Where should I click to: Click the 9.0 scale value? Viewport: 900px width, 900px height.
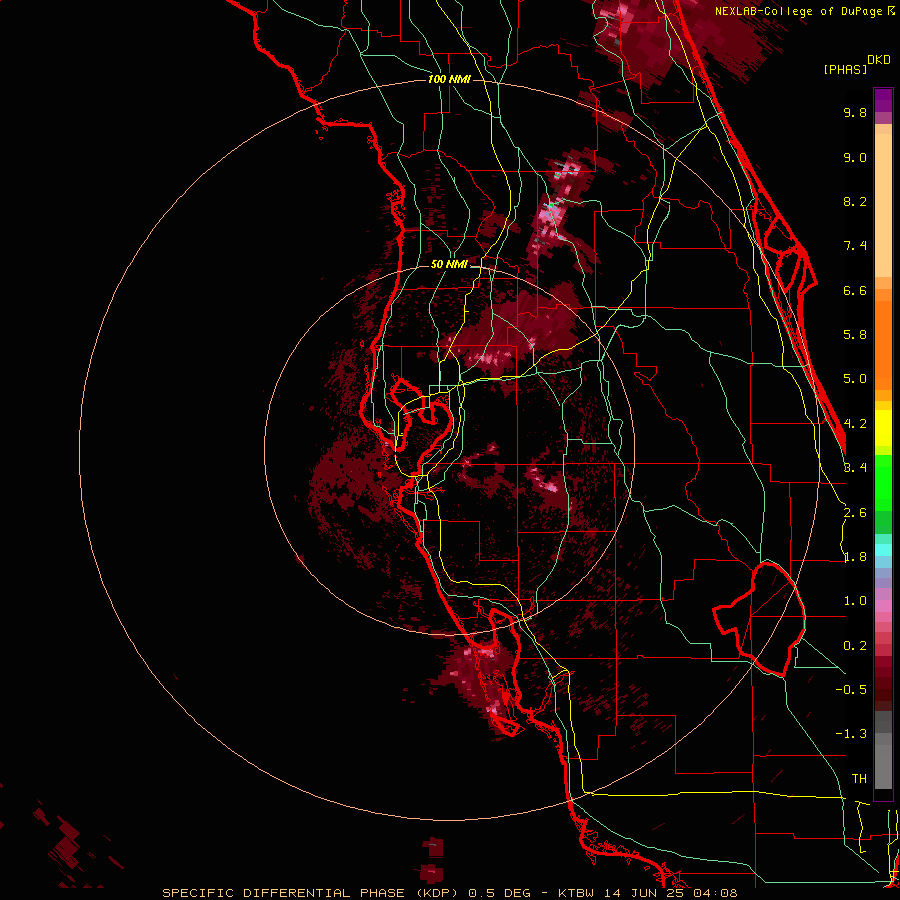[855, 157]
